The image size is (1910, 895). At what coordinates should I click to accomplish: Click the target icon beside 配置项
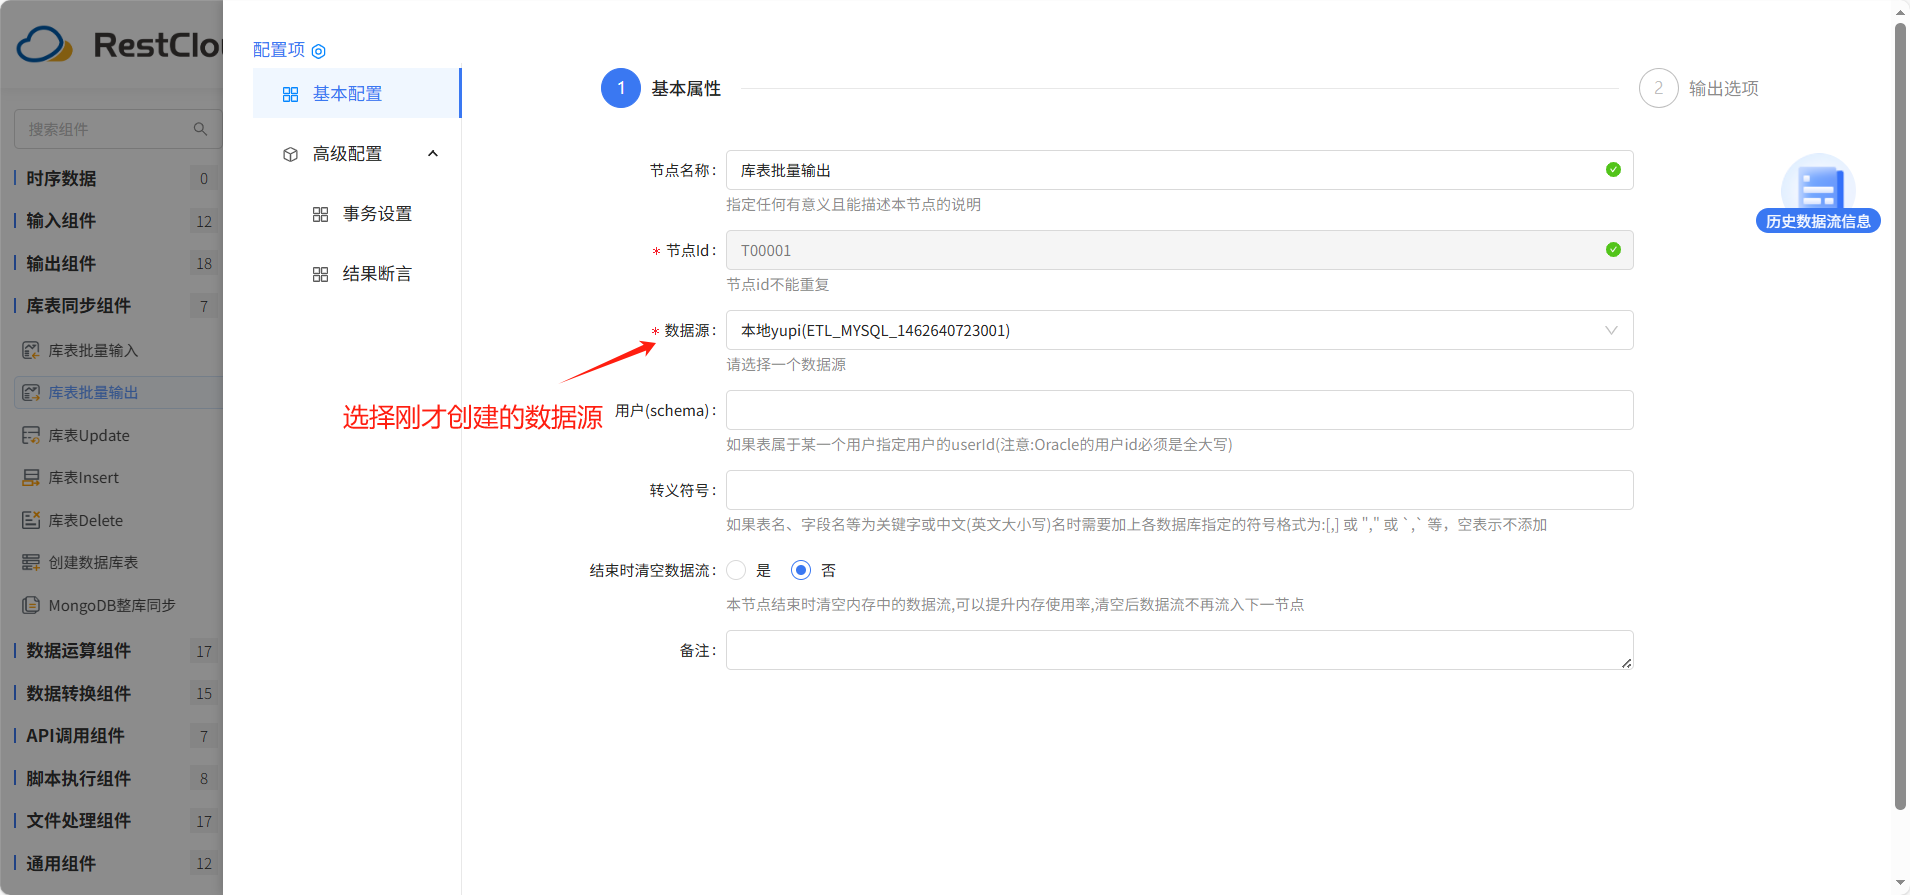point(319,51)
